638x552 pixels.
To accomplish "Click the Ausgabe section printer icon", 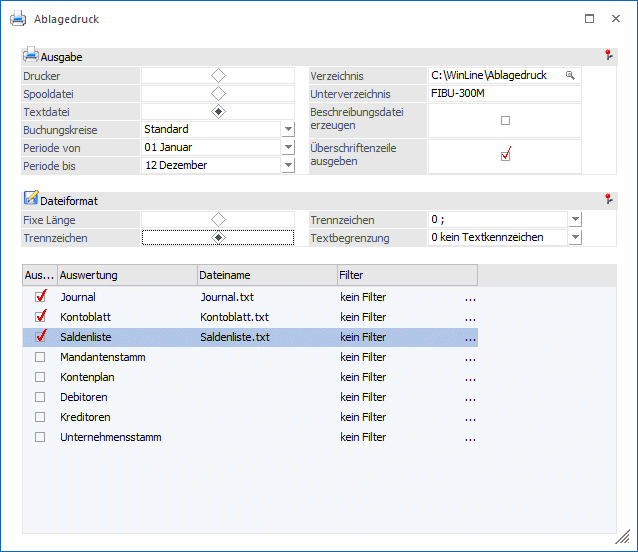I will click(31, 56).
